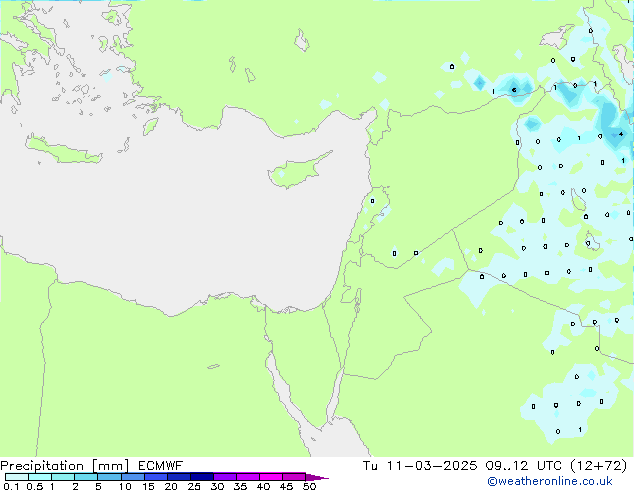Click the 1–2 mm legend color swatch
Viewport: 634px width, 490px height.
coord(63,477)
